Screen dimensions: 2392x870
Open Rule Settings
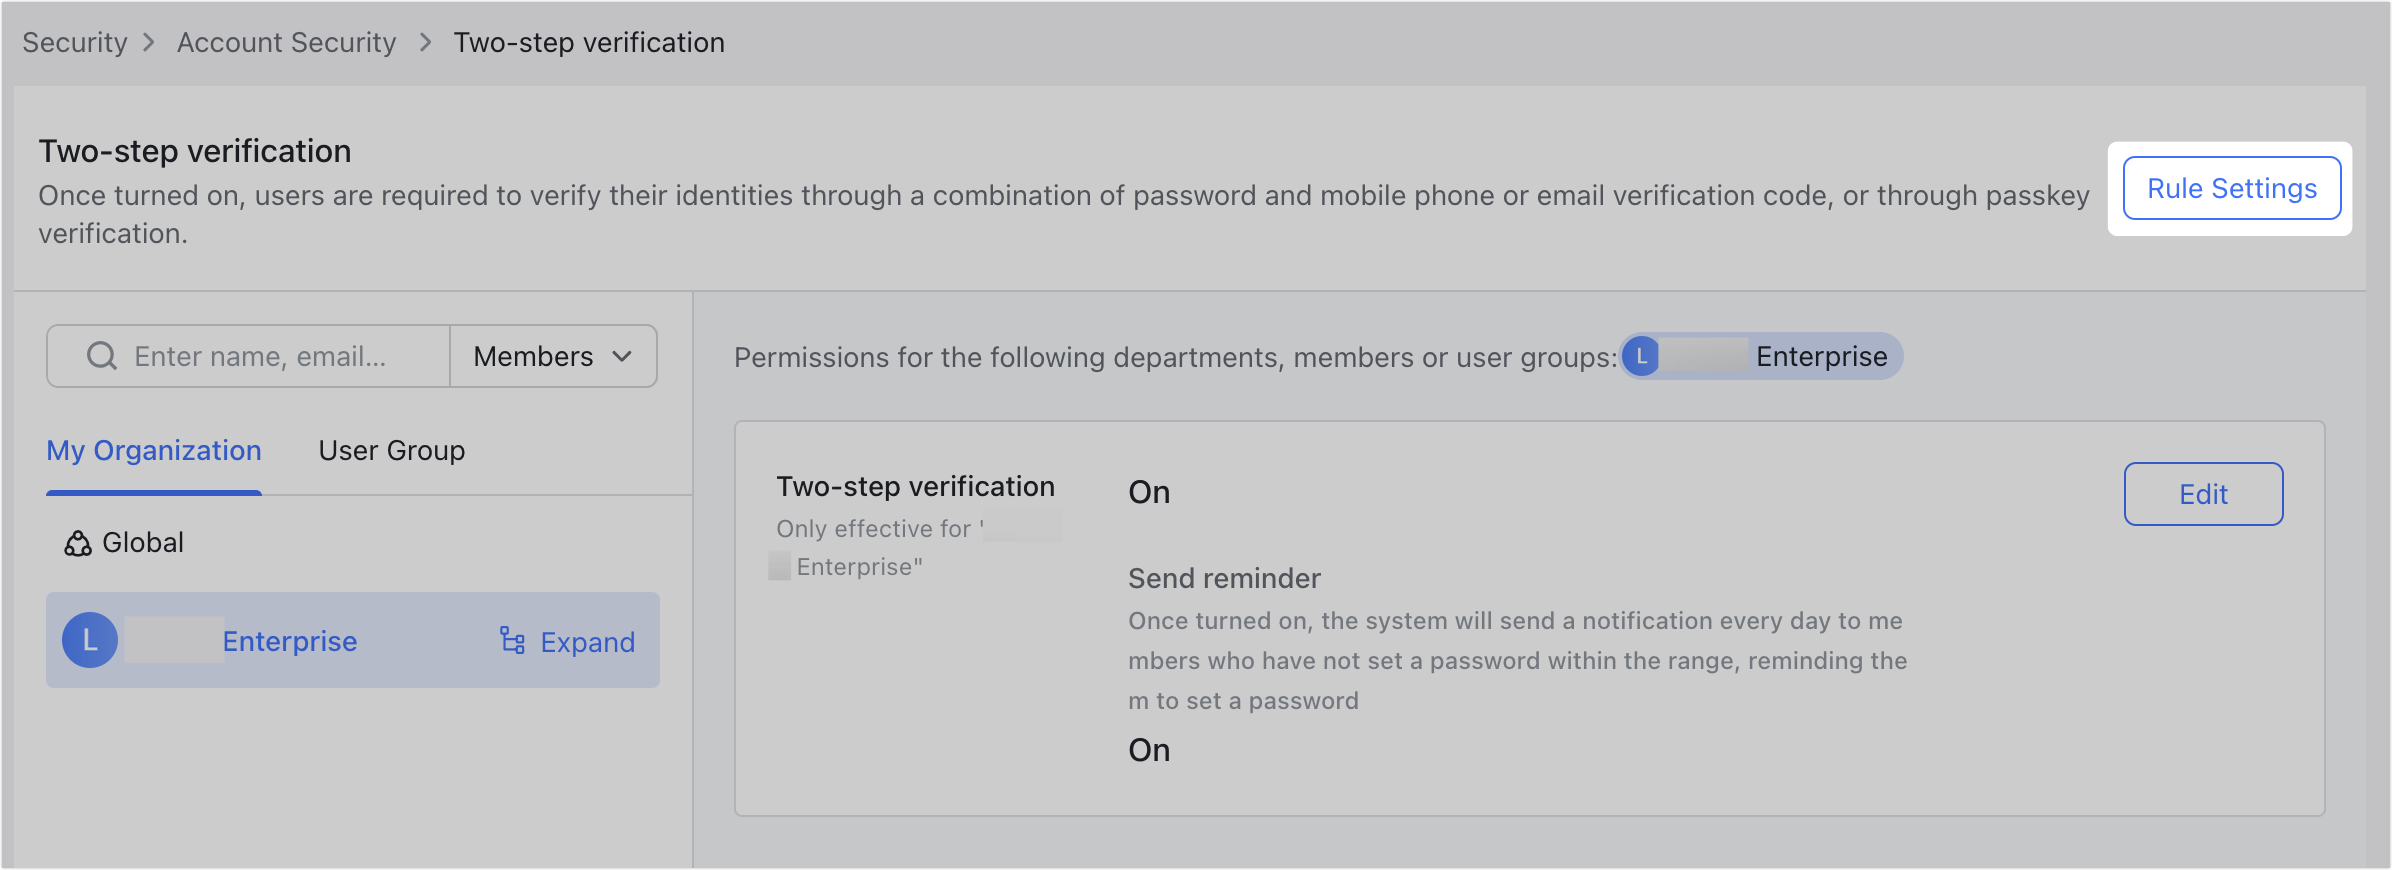[2232, 188]
